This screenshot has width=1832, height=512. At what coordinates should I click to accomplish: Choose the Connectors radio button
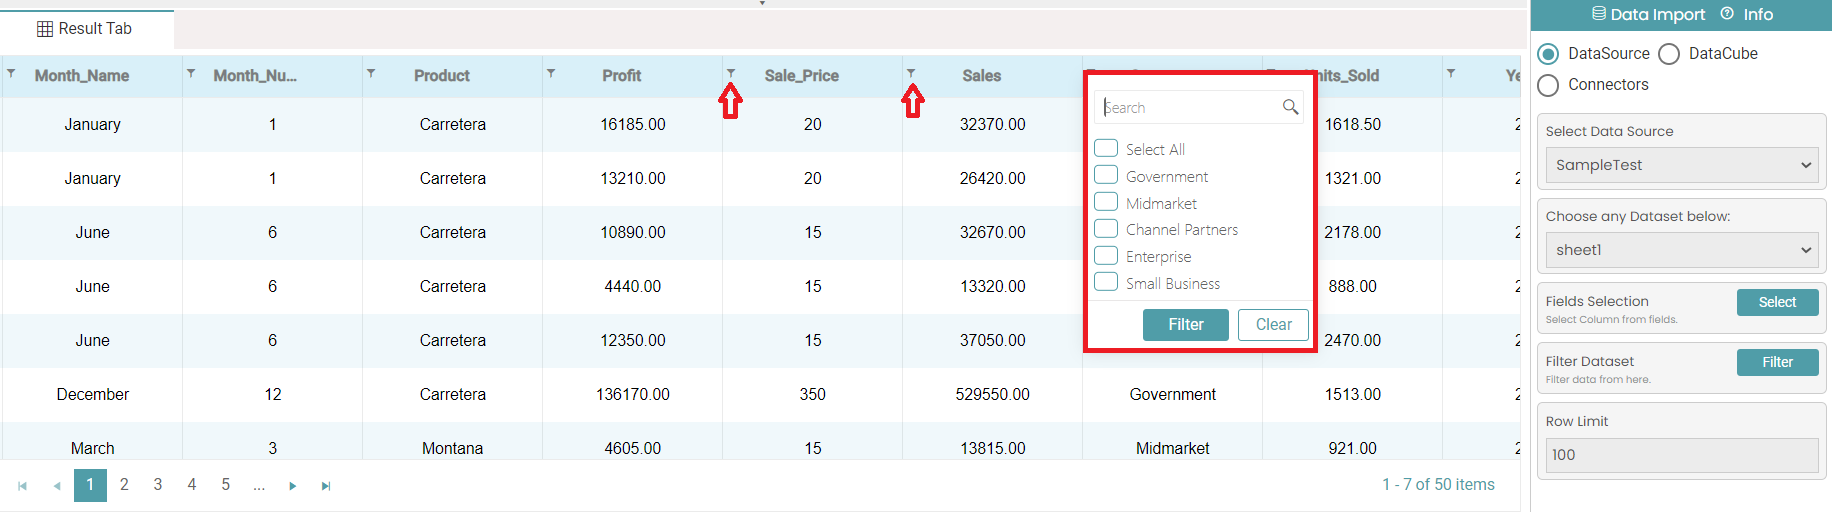(x=1548, y=85)
